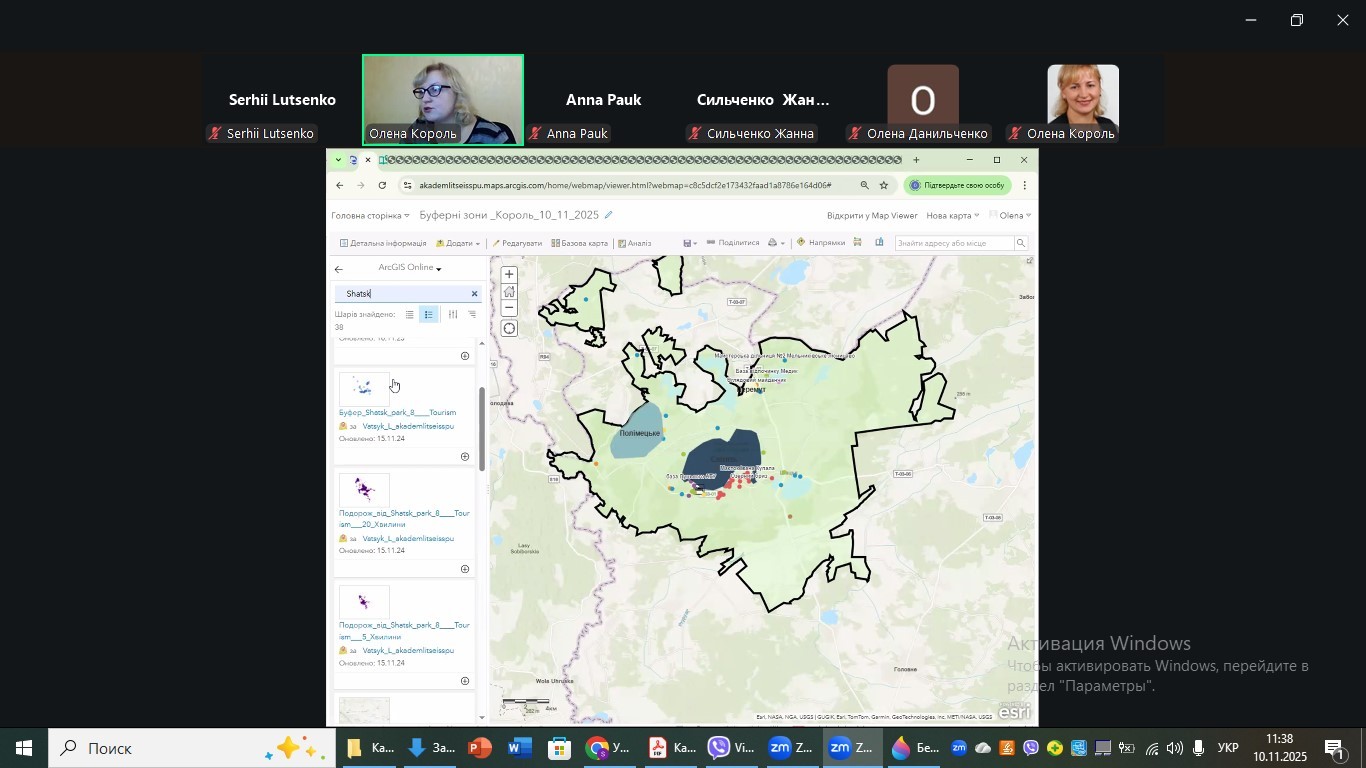
Task: Open the Аналіз analysis tool
Action: click(x=635, y=243)
